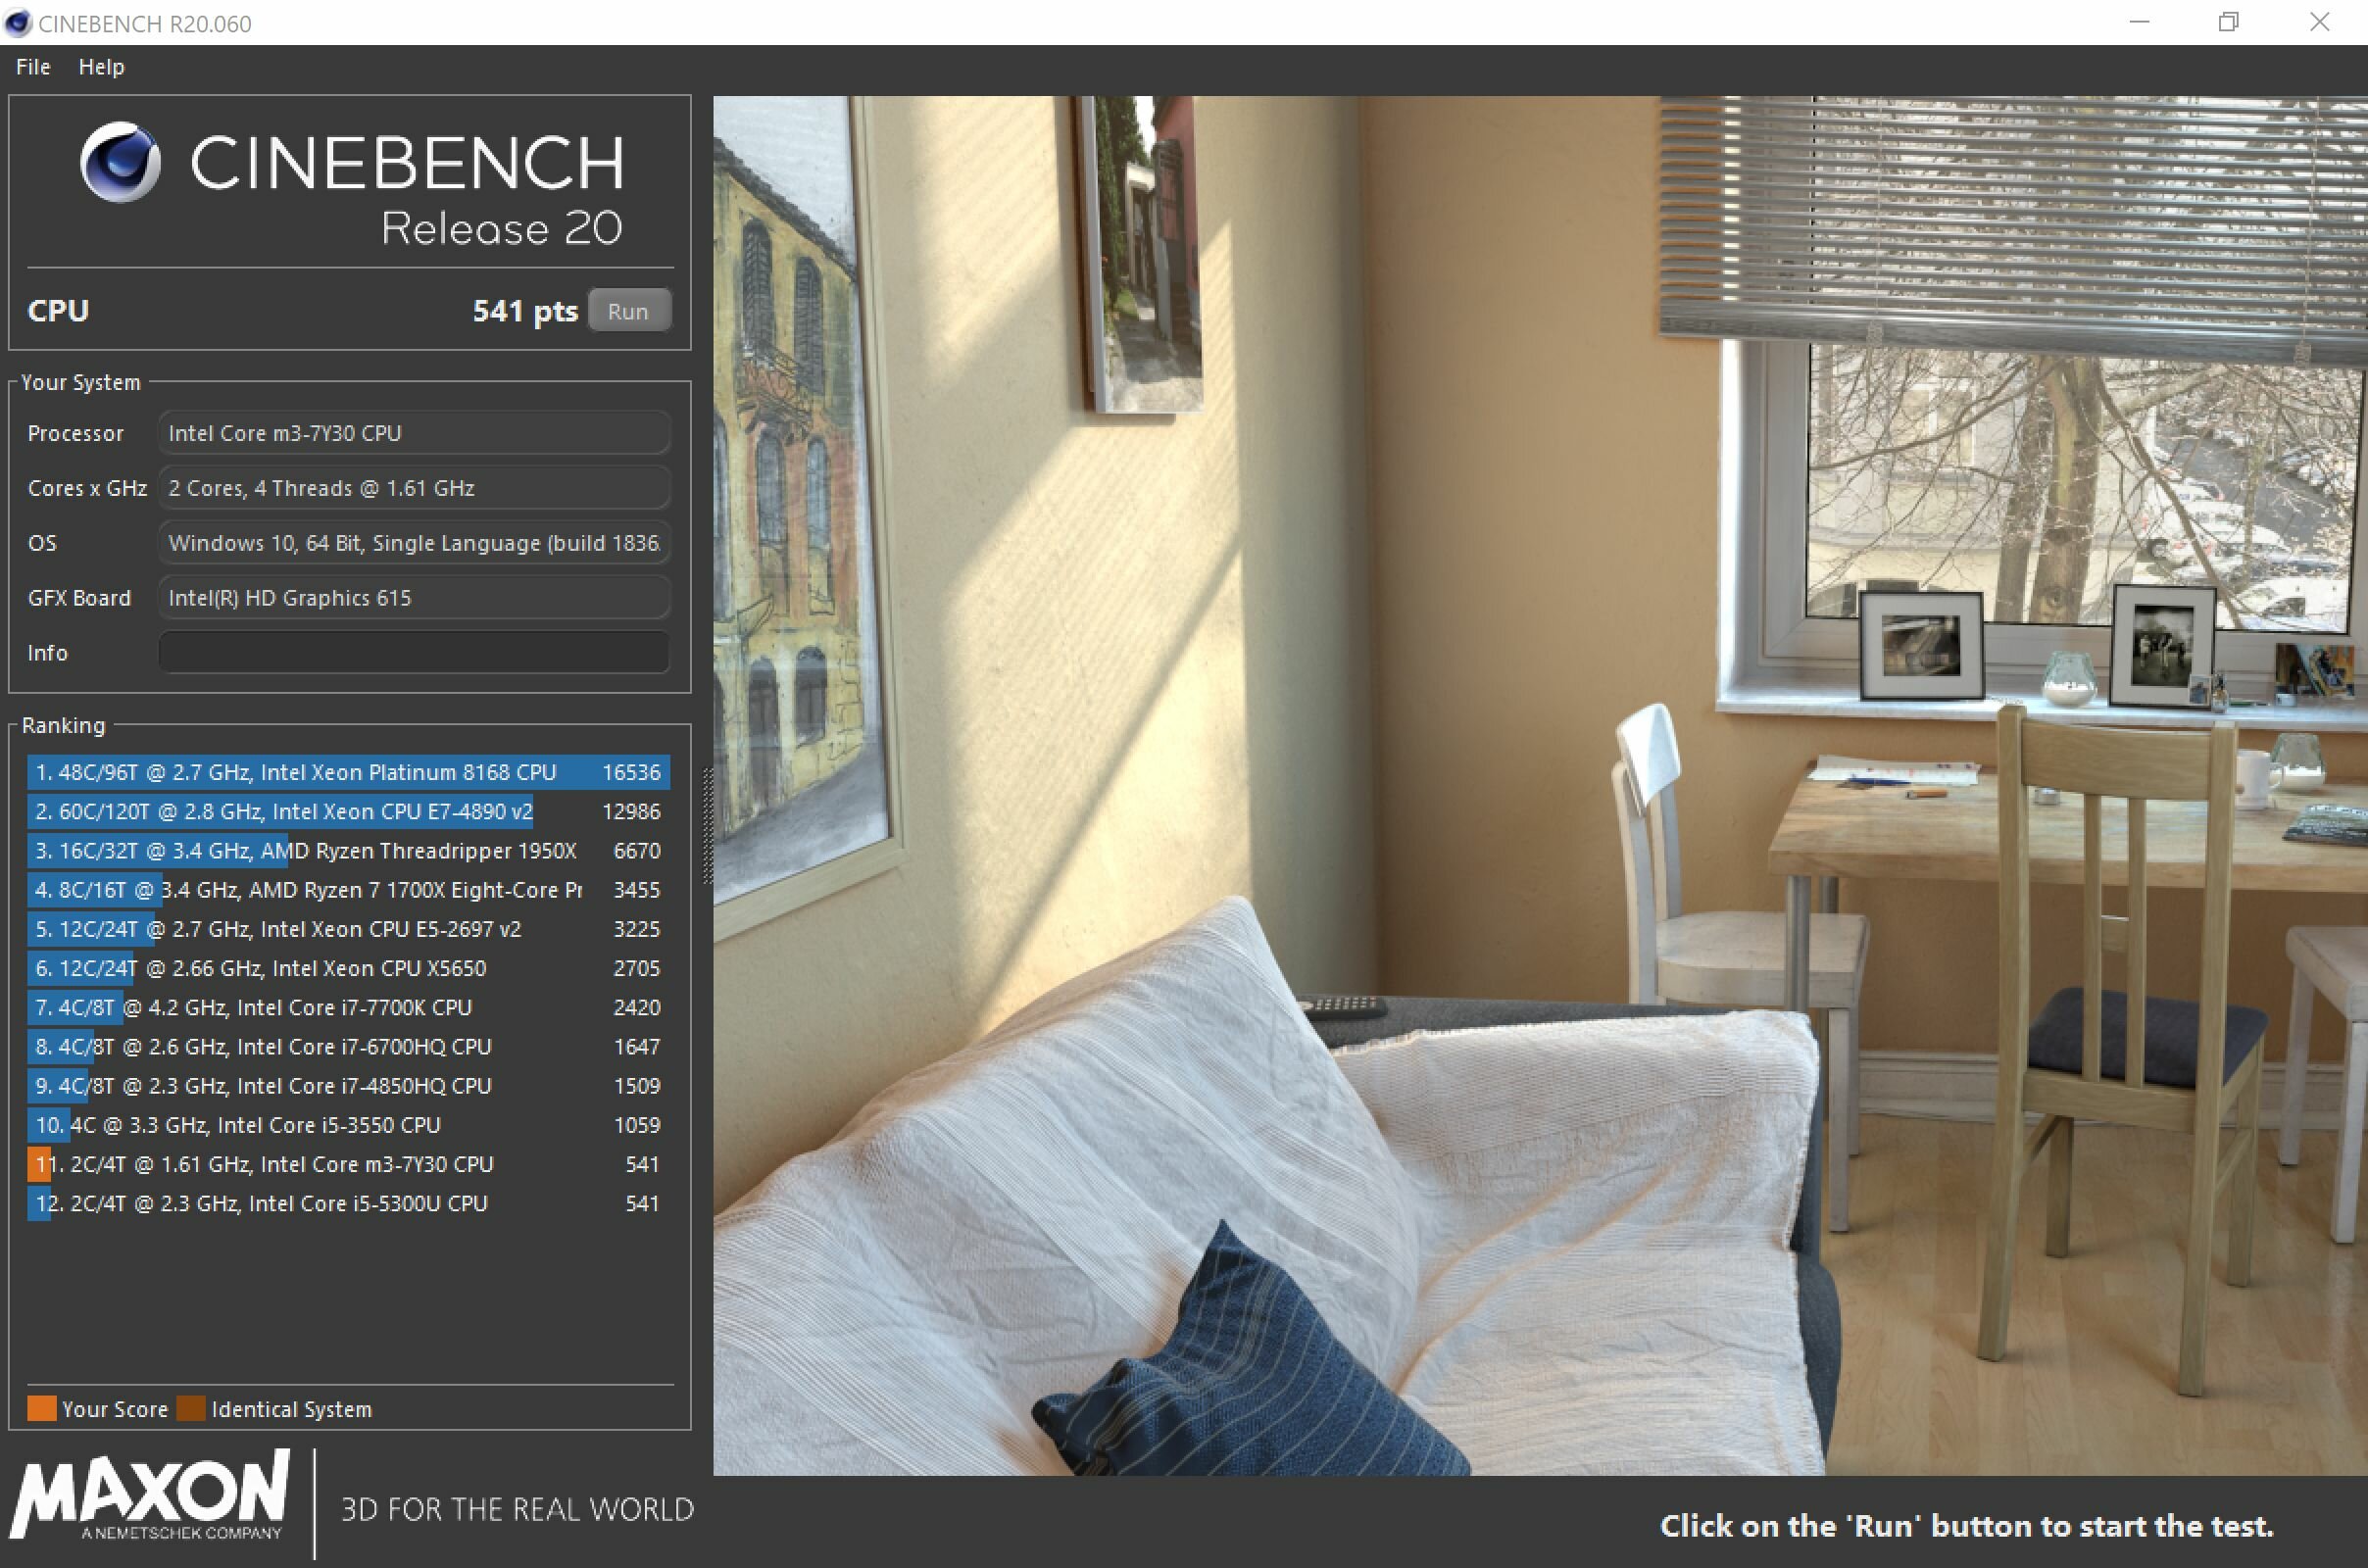Minimize the Cinebench window
Viewport: 2368px width, 1568px height.
2140,22
